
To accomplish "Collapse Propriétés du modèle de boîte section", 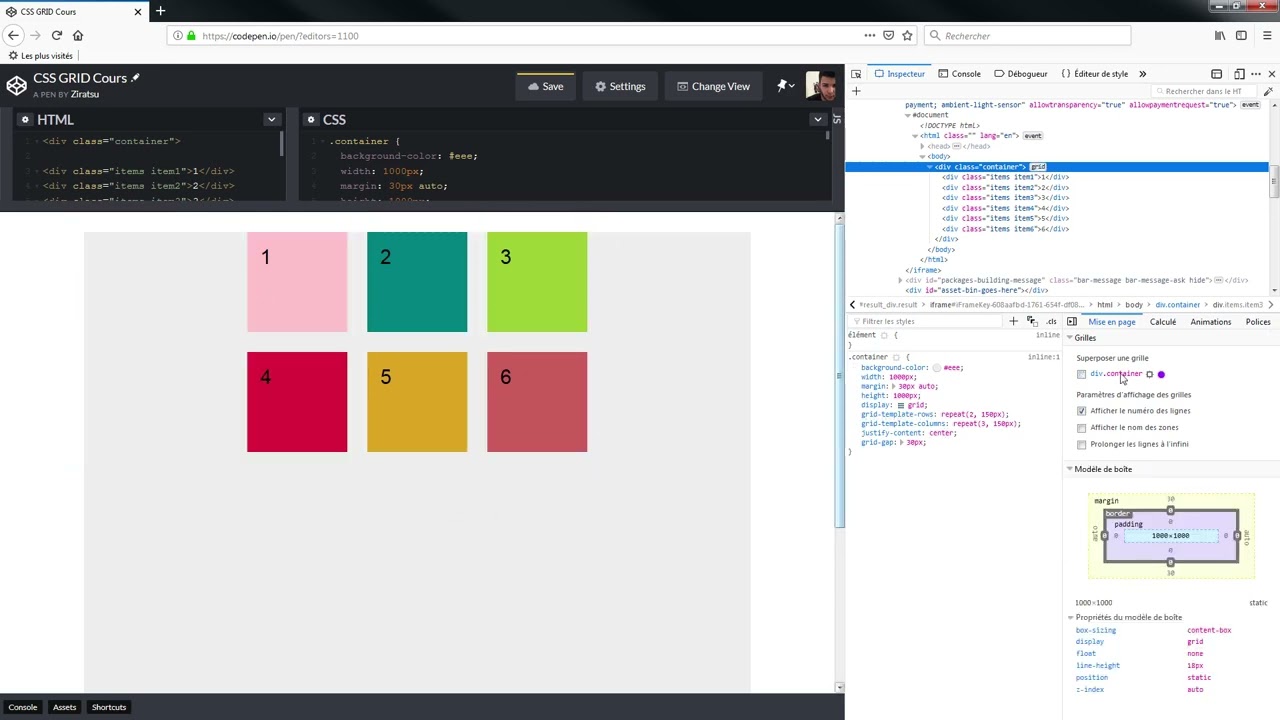I will (x=1071, y=618).
